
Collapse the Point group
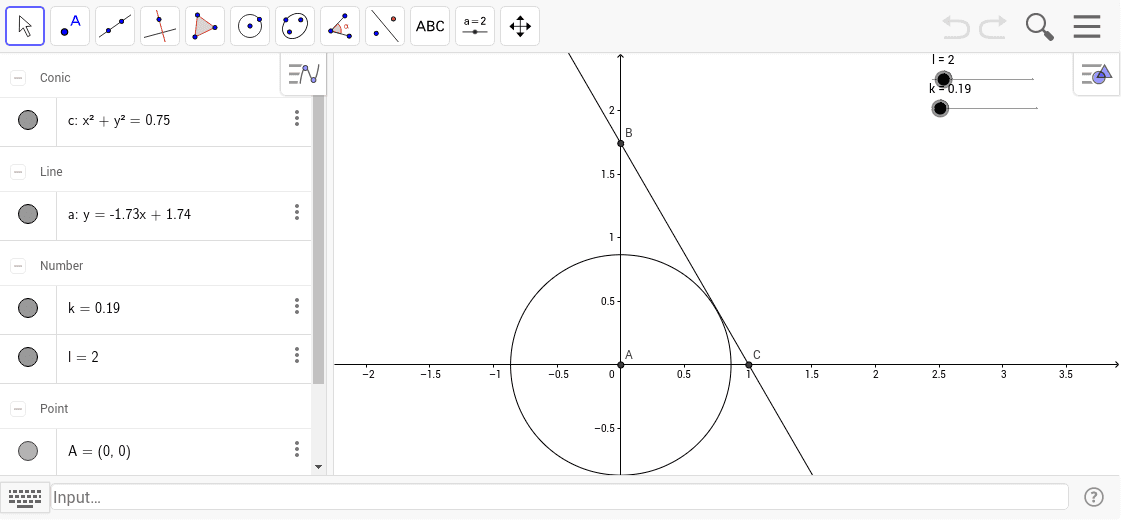click(18, 408)
